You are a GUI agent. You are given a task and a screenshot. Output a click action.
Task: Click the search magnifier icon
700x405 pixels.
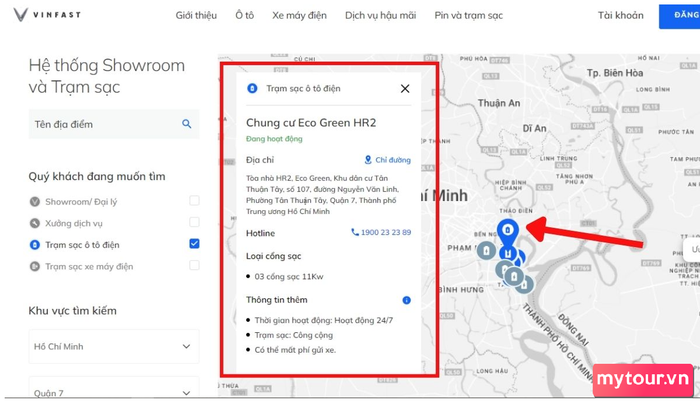(x=187, y=124)
